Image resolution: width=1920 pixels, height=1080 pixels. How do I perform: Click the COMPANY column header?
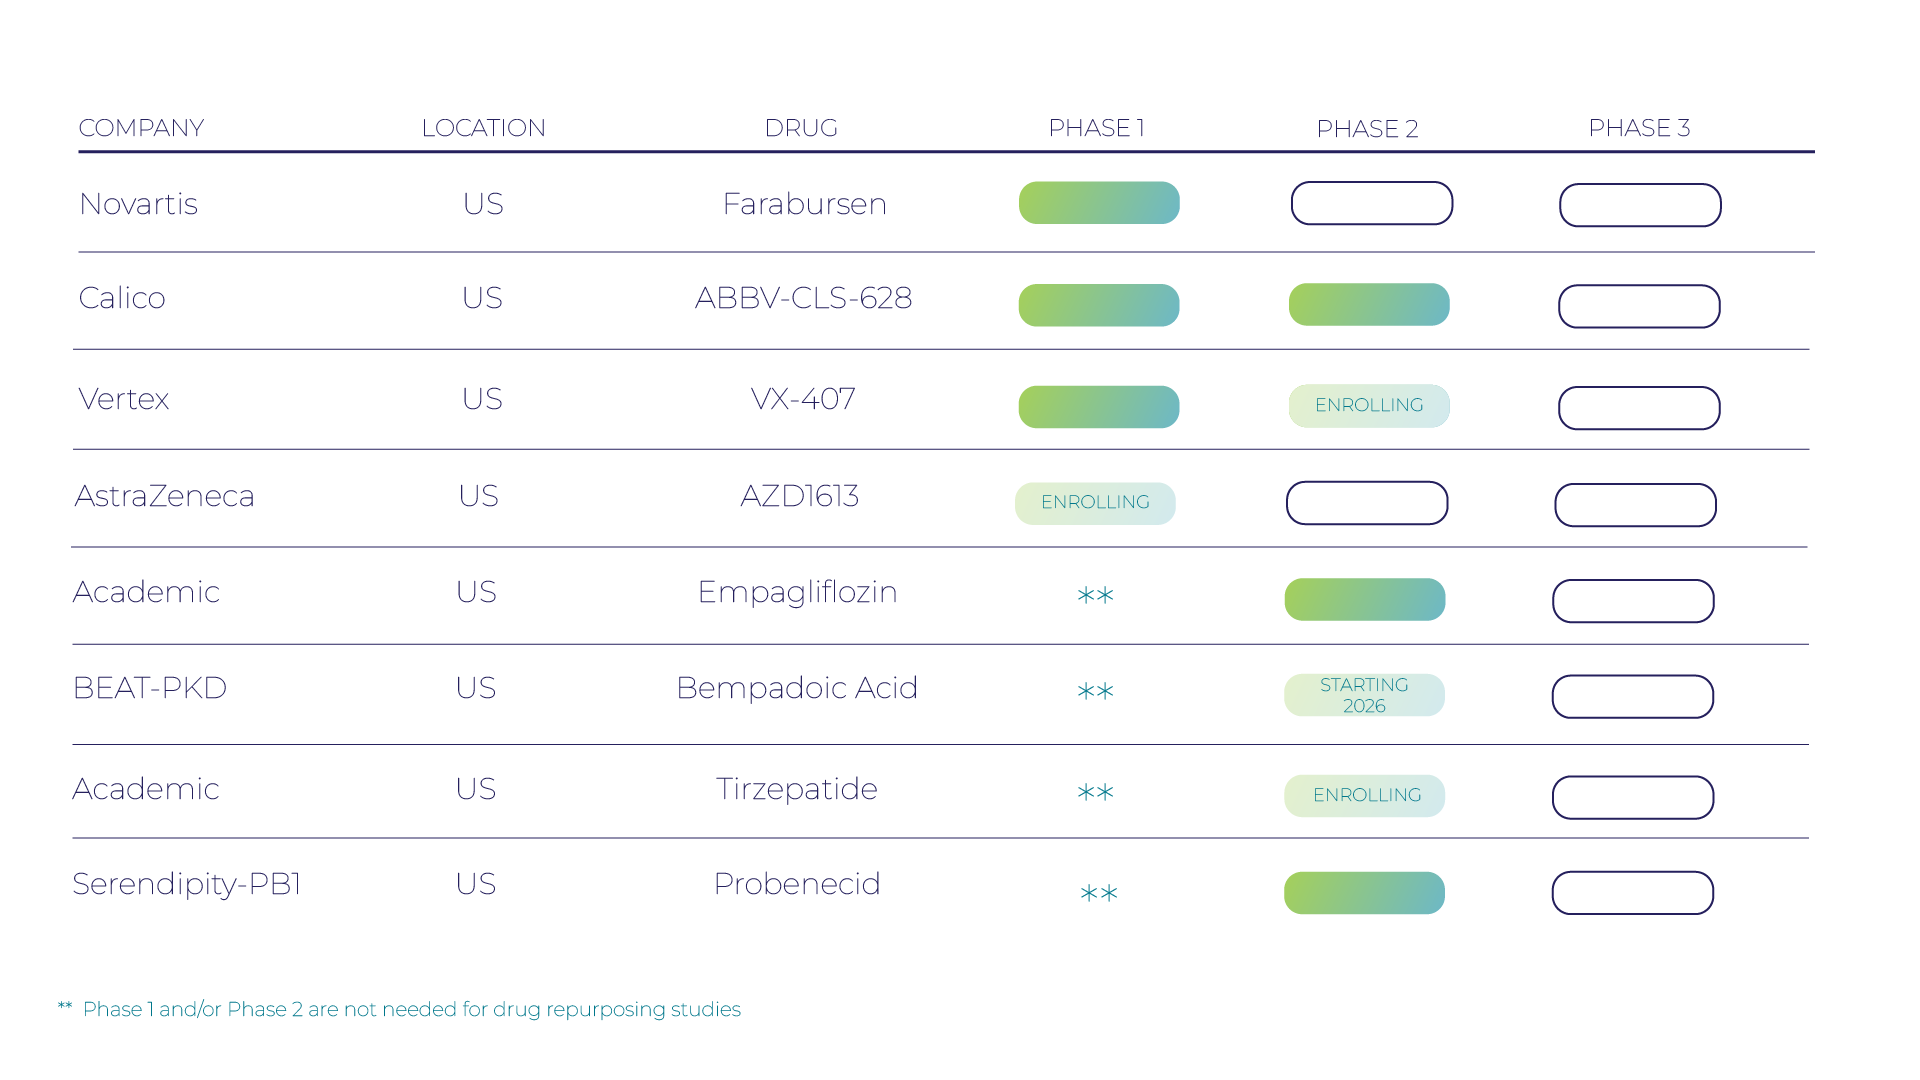pyautogui.click(x=141, y=128)
